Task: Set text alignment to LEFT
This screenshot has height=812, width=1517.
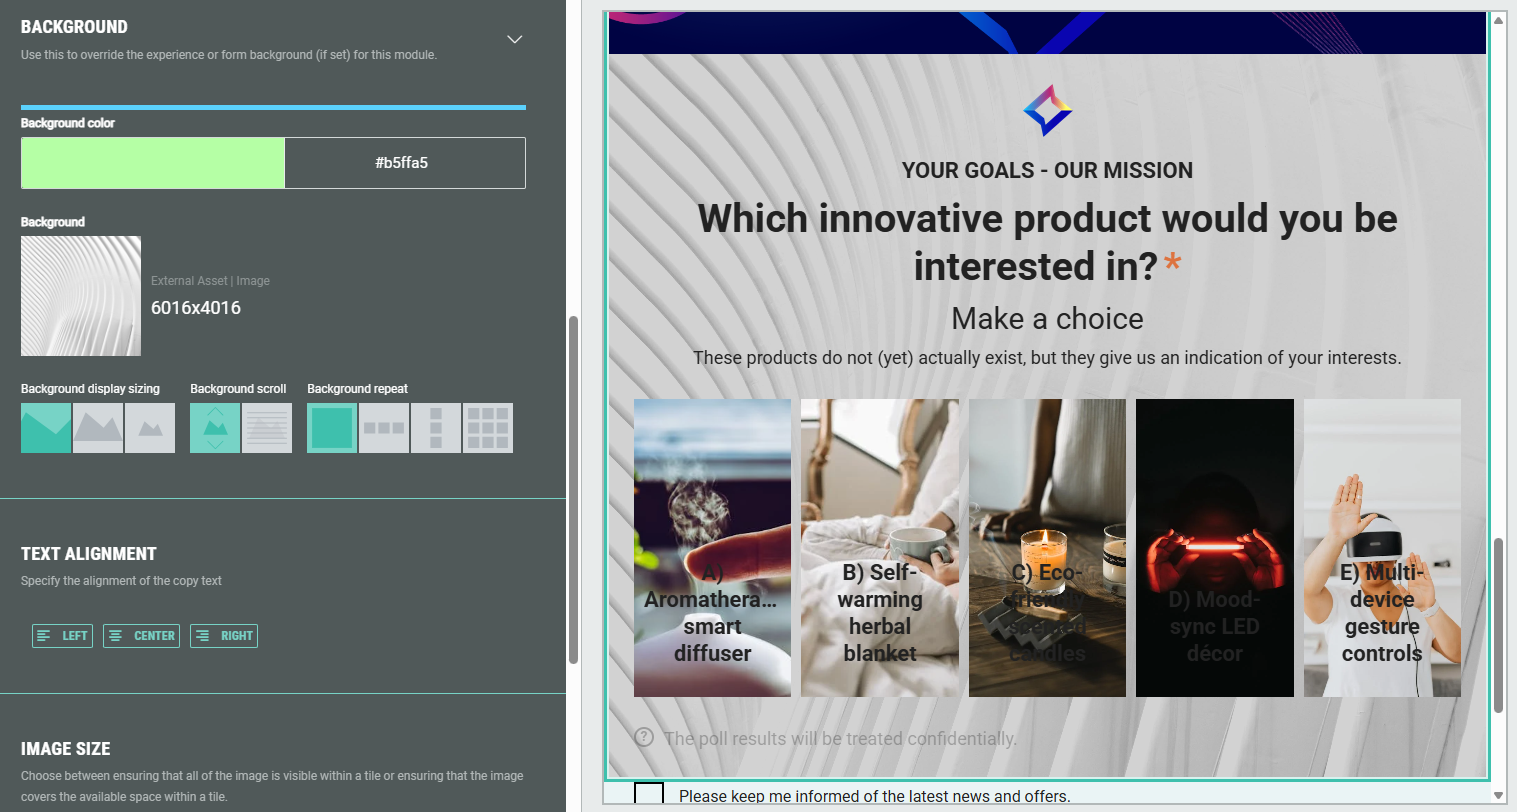Action: pyautogui.click(x=62, y=636)
